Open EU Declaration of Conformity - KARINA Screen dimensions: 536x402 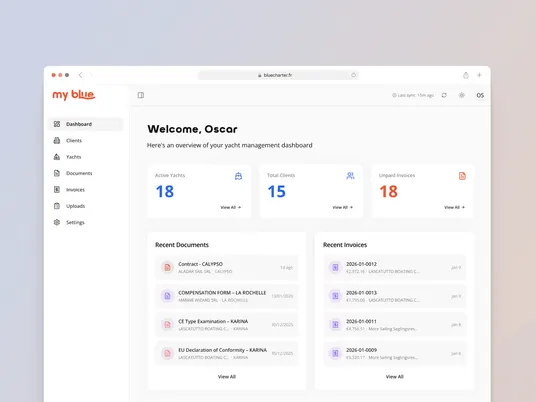[227, 353]
